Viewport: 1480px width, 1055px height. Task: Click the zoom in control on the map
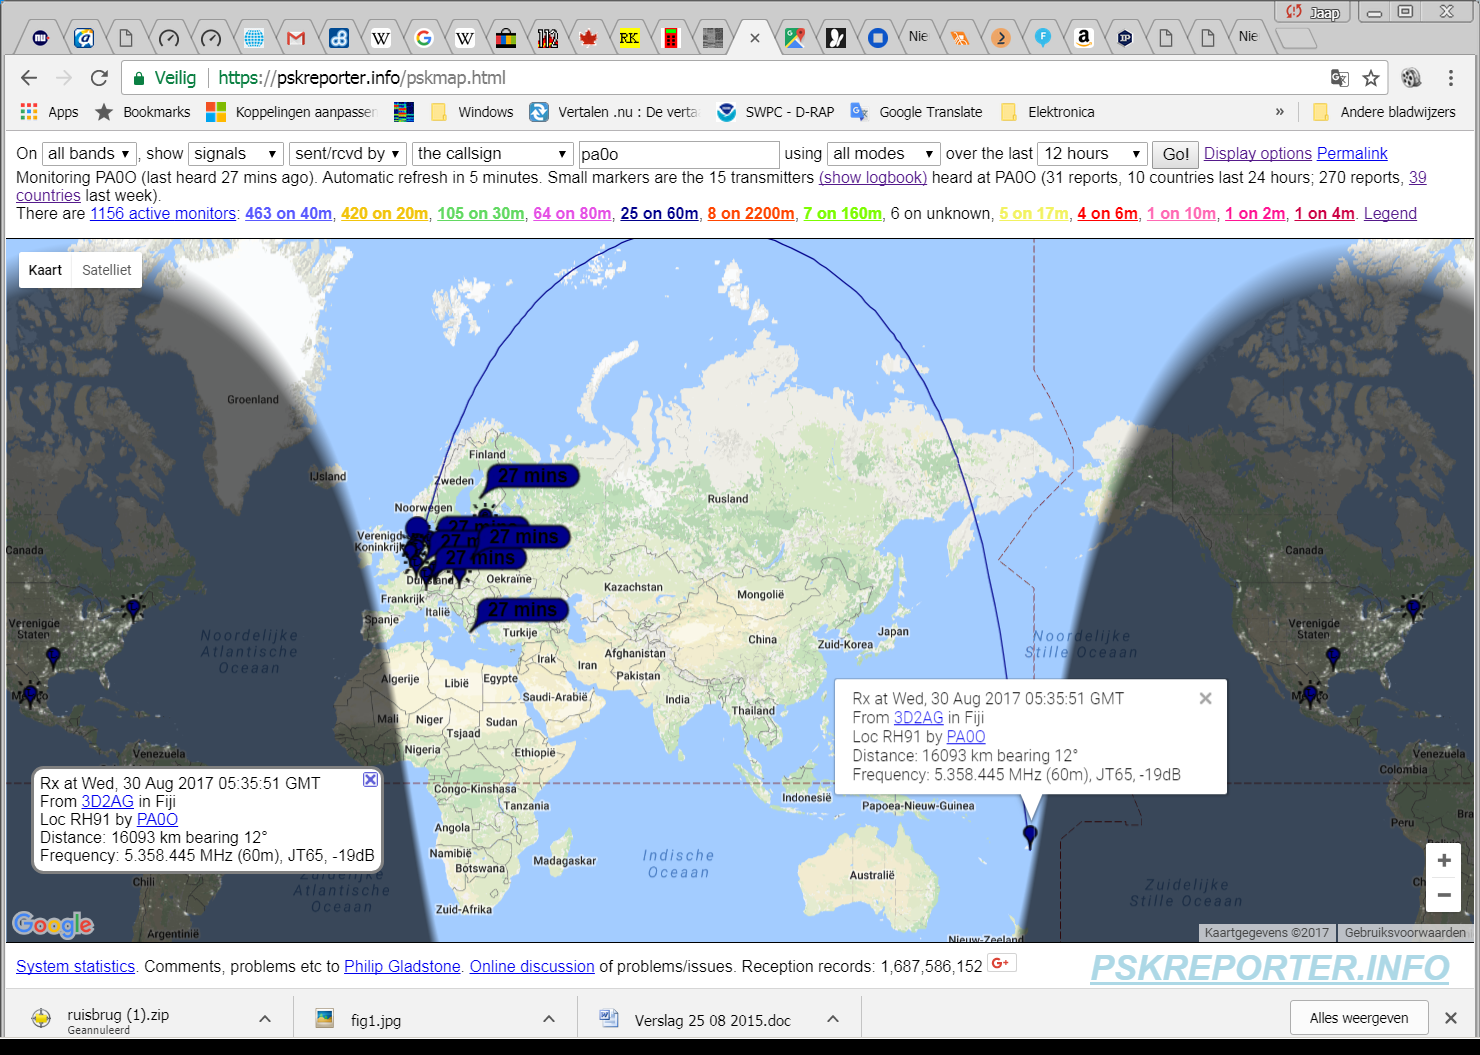tap(1444, 860)
